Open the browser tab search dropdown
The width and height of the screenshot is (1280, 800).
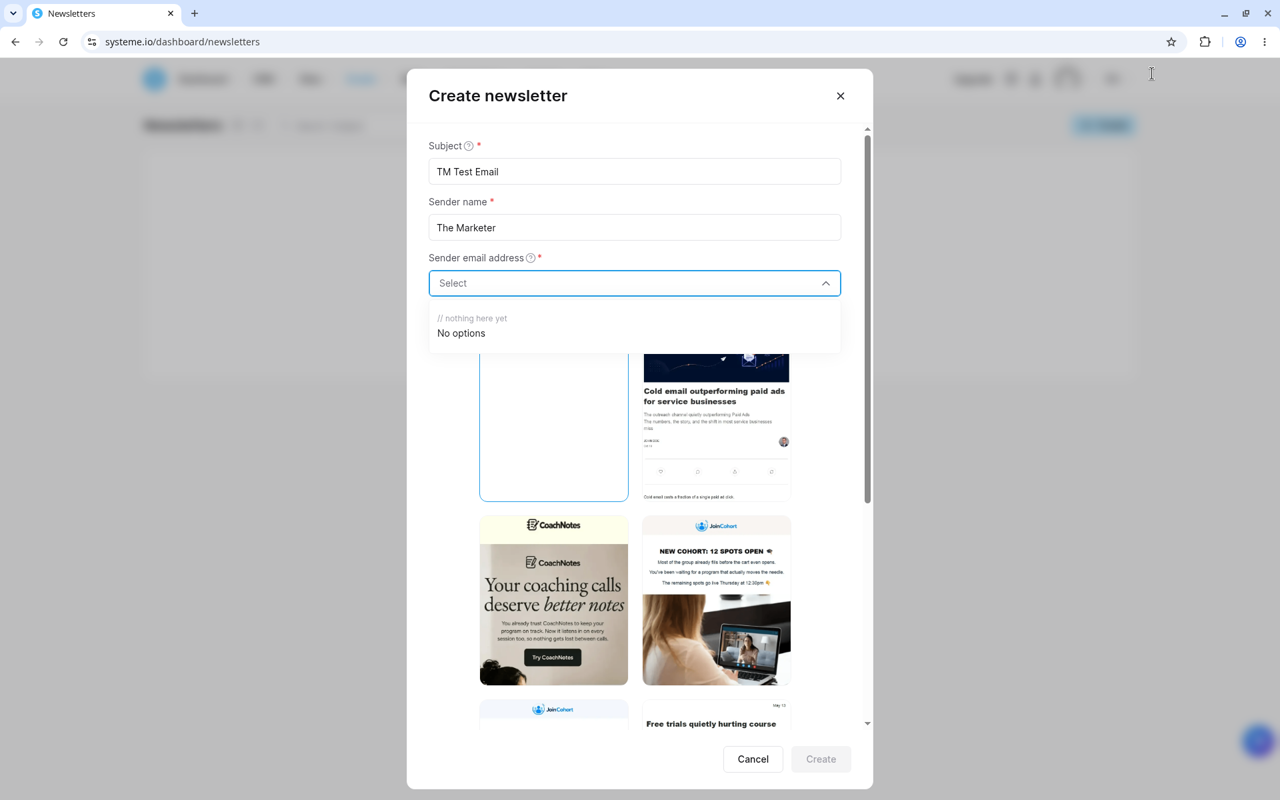(x=13, y=14)
